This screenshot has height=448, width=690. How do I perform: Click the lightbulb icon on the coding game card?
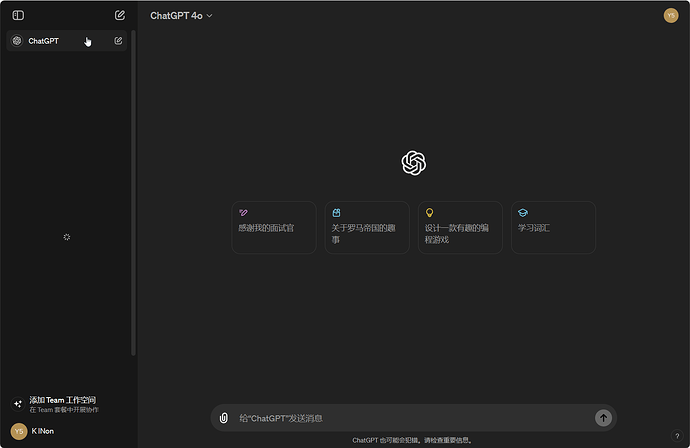click(x=429, y=213)
